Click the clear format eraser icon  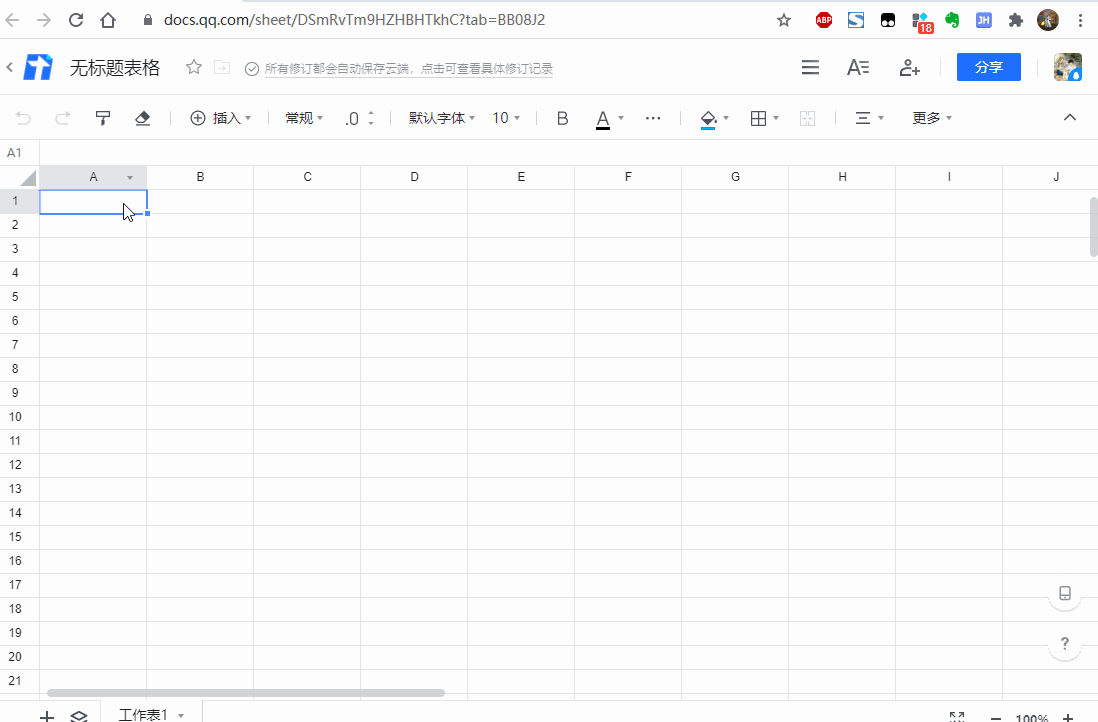(142, 117)
